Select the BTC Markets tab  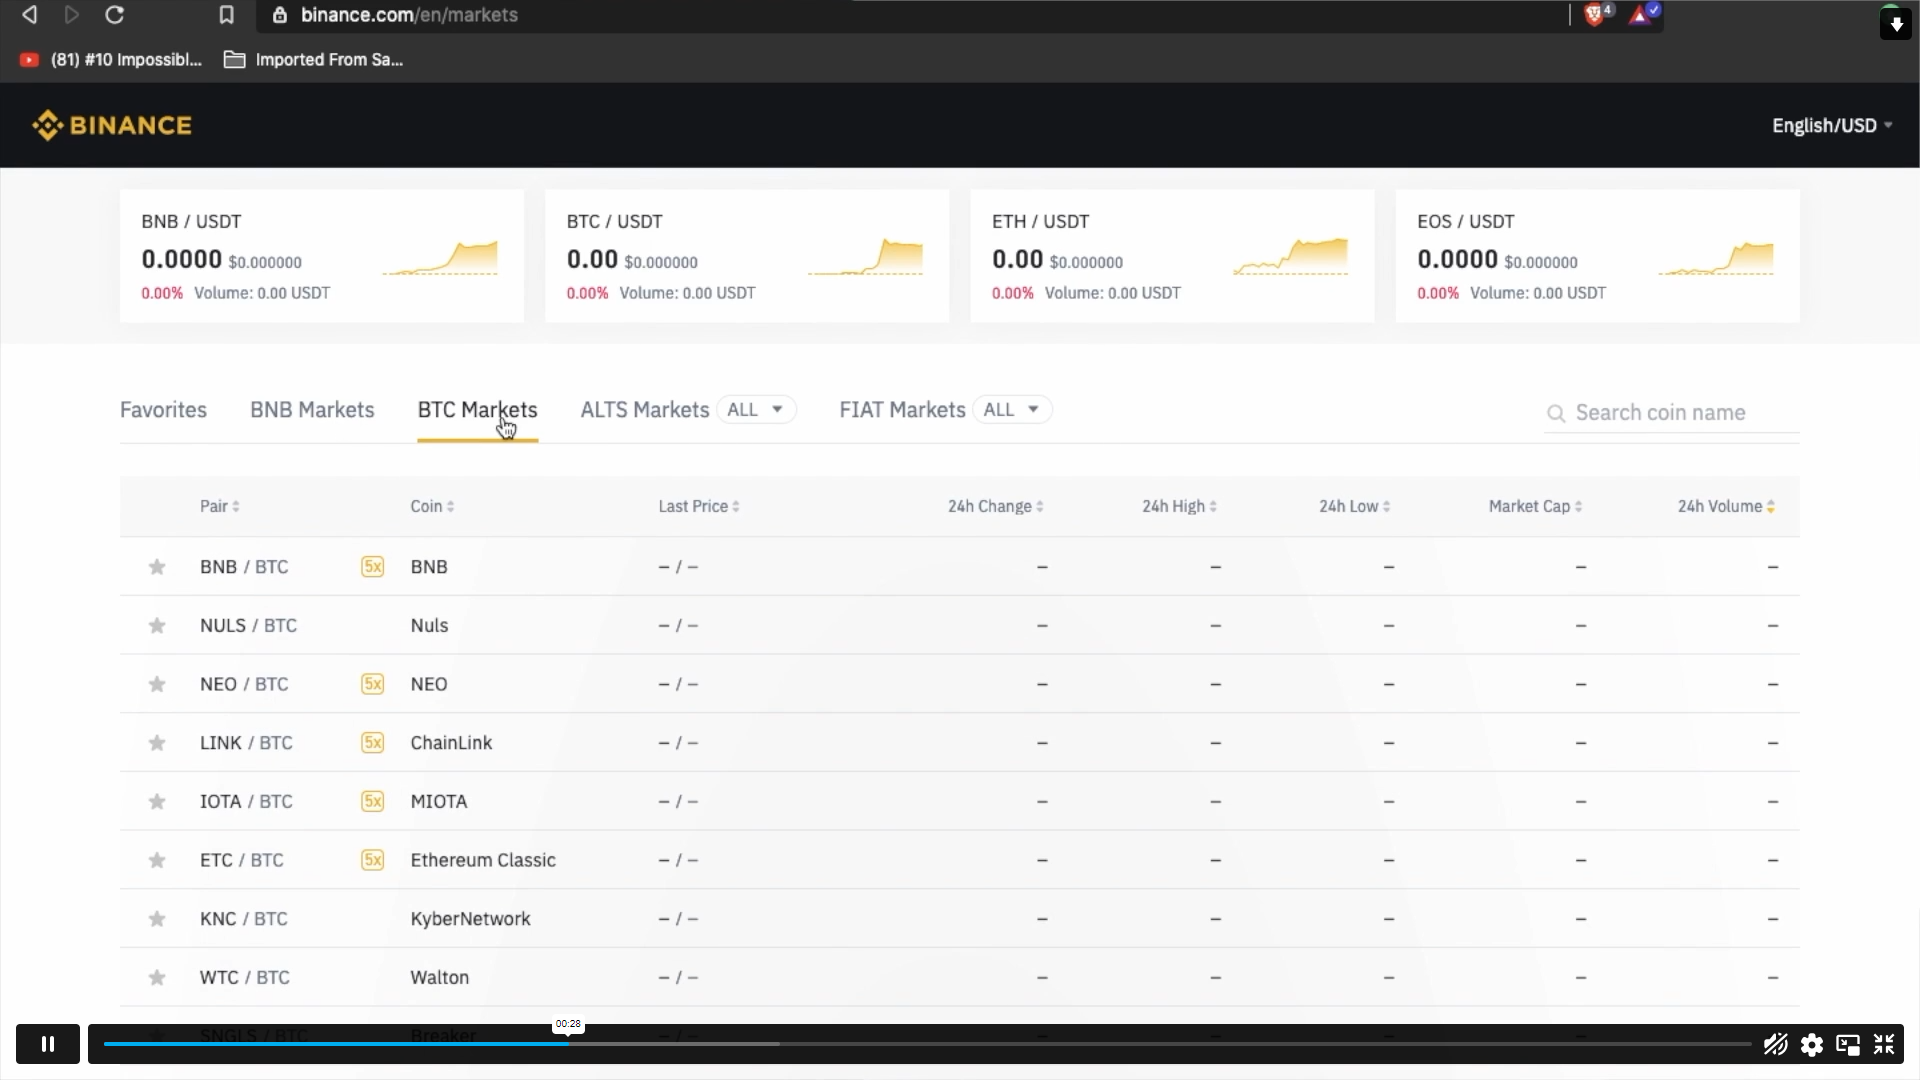[x=476, y=409]
